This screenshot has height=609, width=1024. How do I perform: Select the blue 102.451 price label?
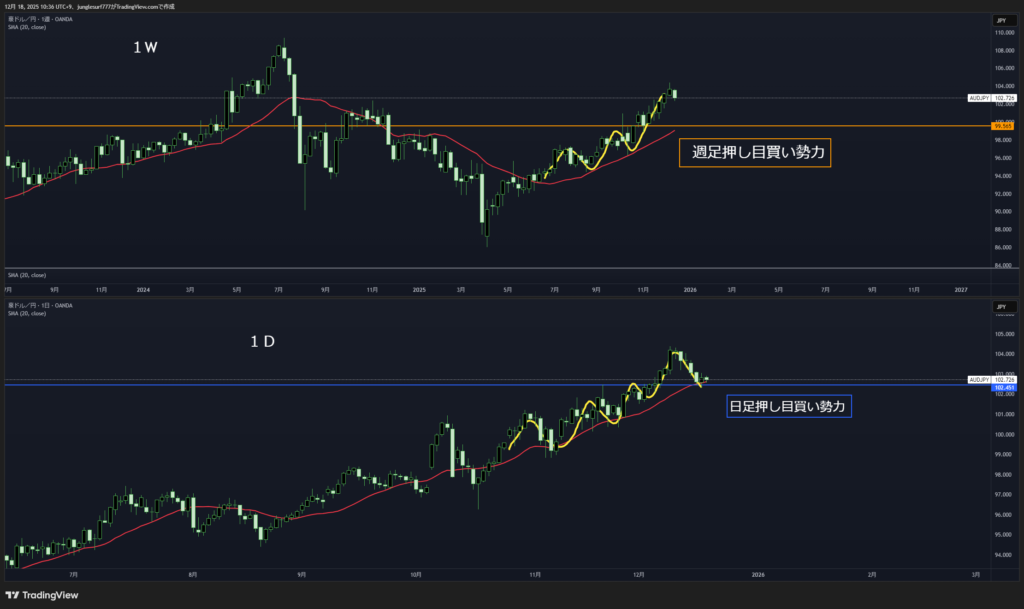(x=1001, y=386)
